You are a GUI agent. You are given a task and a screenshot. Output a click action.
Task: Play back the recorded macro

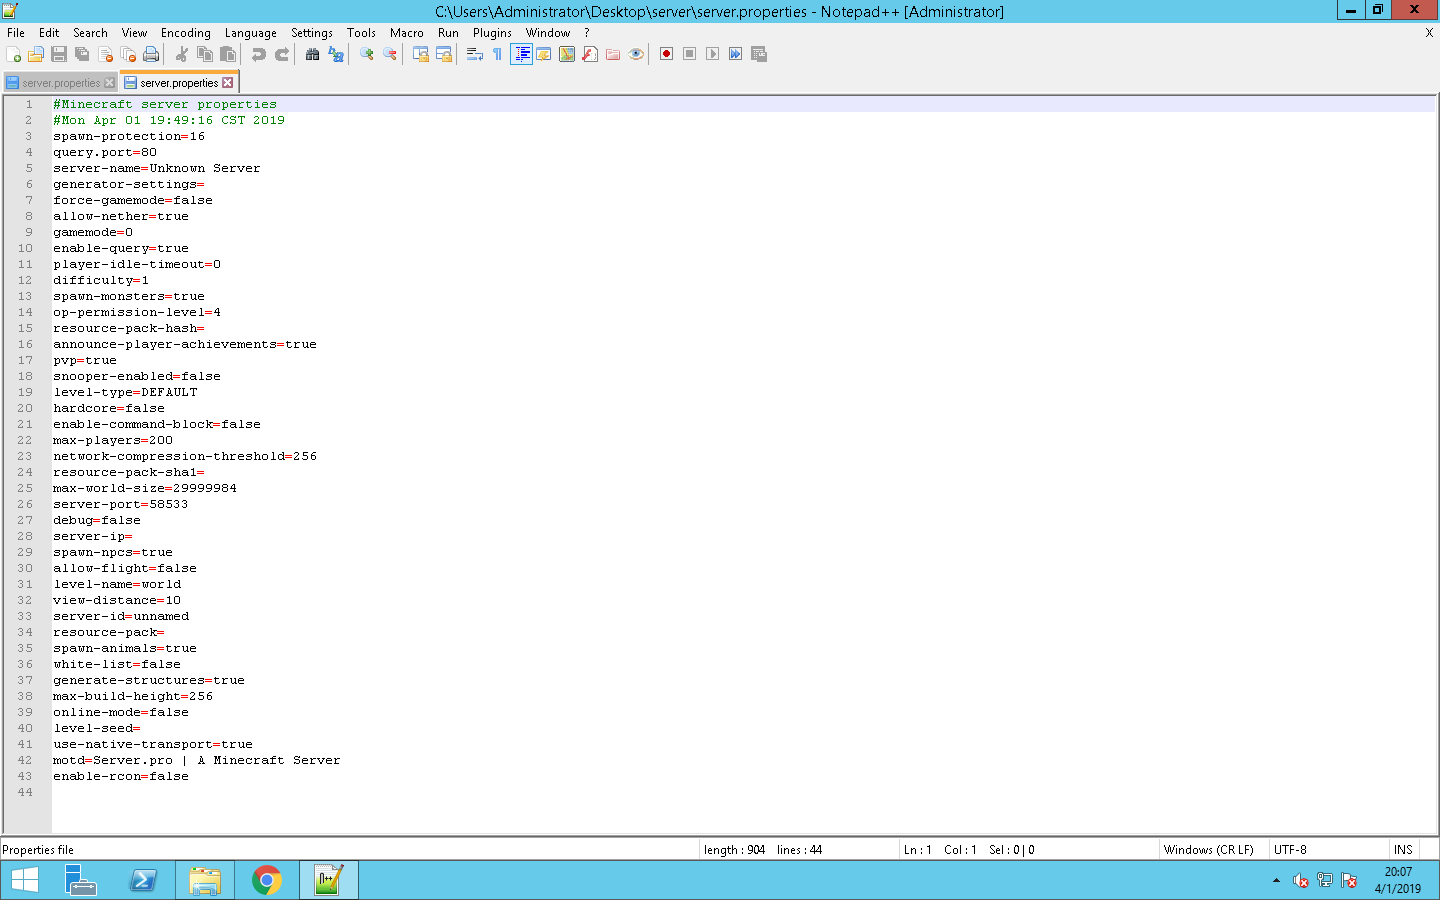click(x=713, y=54)
